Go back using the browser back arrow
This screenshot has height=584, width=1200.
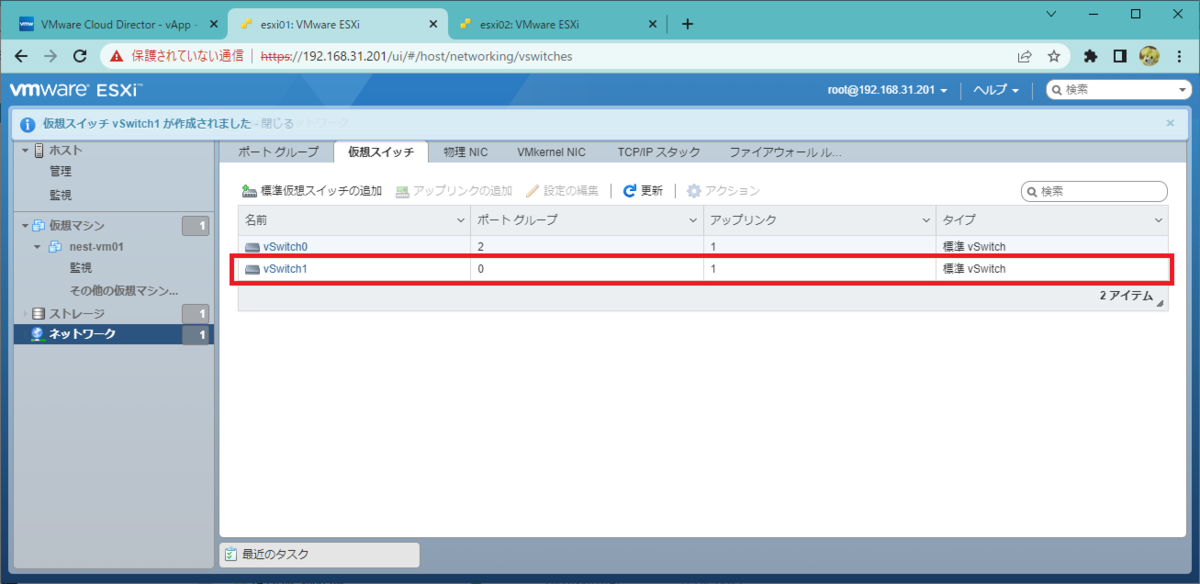pyautogui.click(x=21, y=56)
